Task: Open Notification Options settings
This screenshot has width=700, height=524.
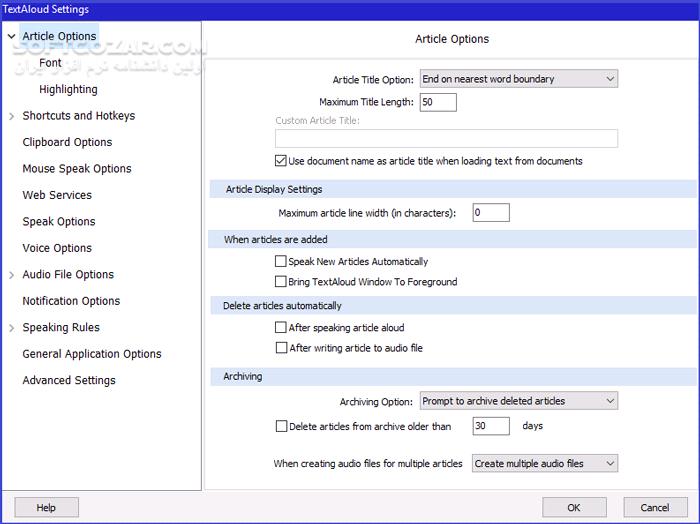Action: 71,301
